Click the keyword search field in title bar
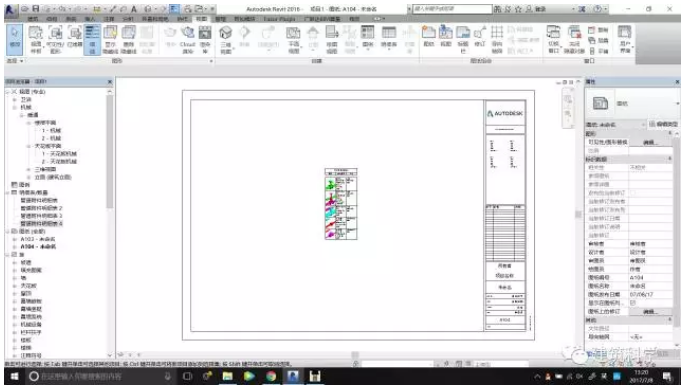The image size is (685, 389). (x=452, y=9)
